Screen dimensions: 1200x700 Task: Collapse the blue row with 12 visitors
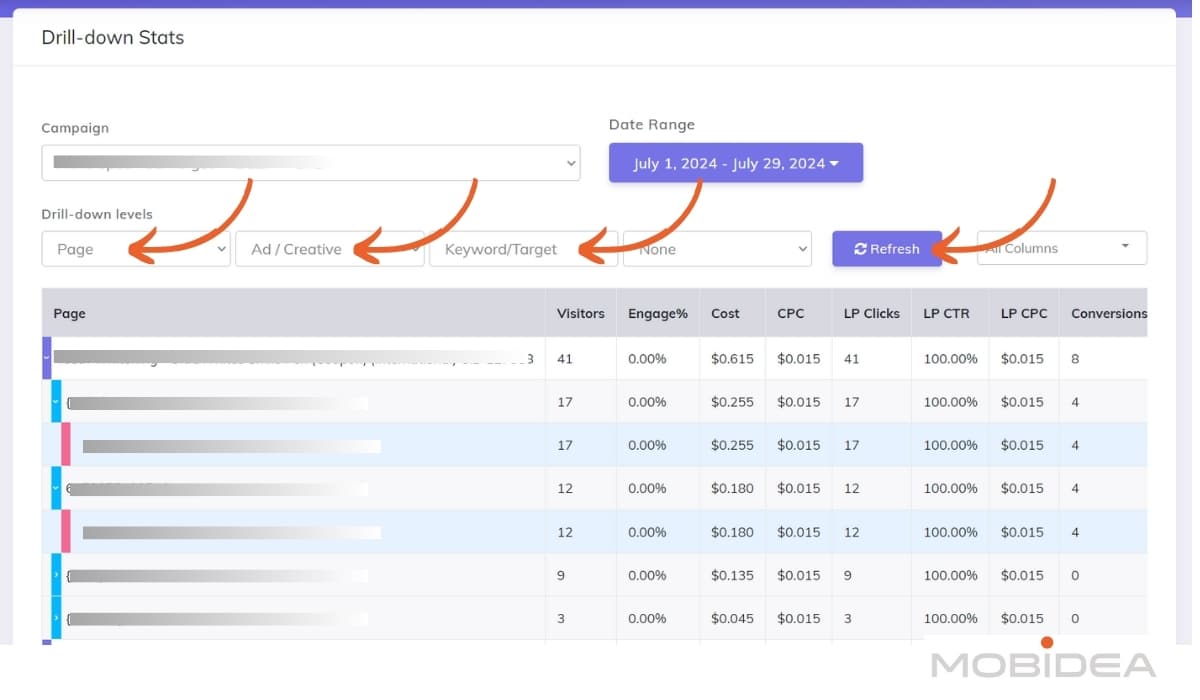click(56, 489)
